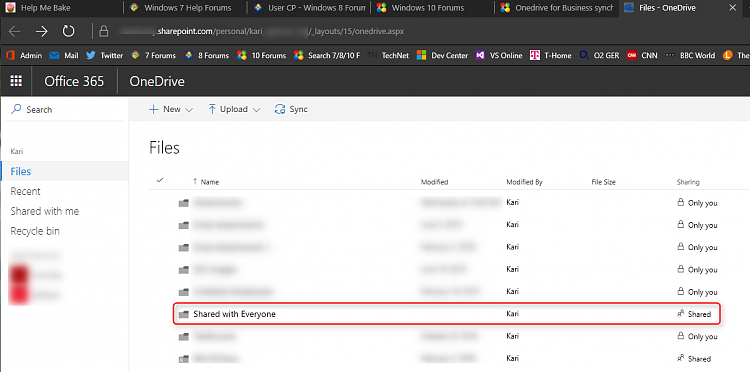Open the Upload dropdown menu

click(x=234, y=109)
